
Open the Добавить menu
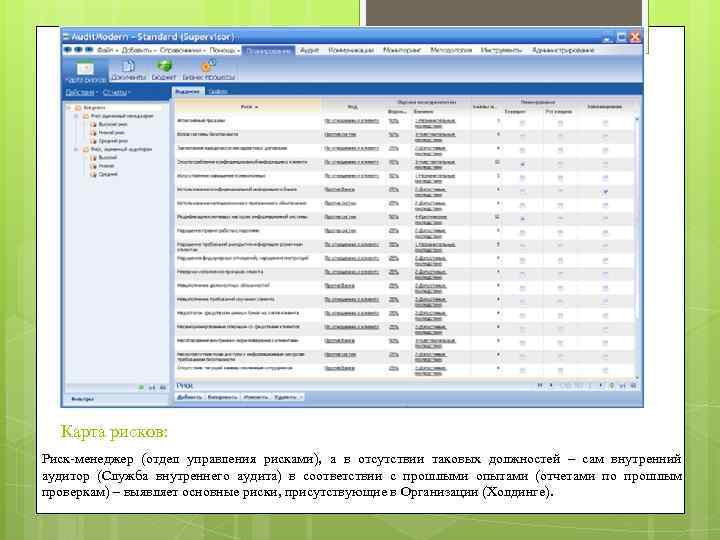(139, 50)
